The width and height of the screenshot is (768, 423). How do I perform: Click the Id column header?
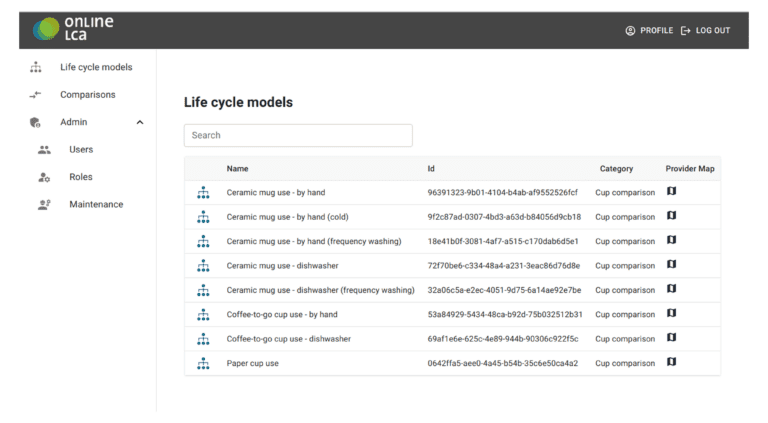point(431,168)
